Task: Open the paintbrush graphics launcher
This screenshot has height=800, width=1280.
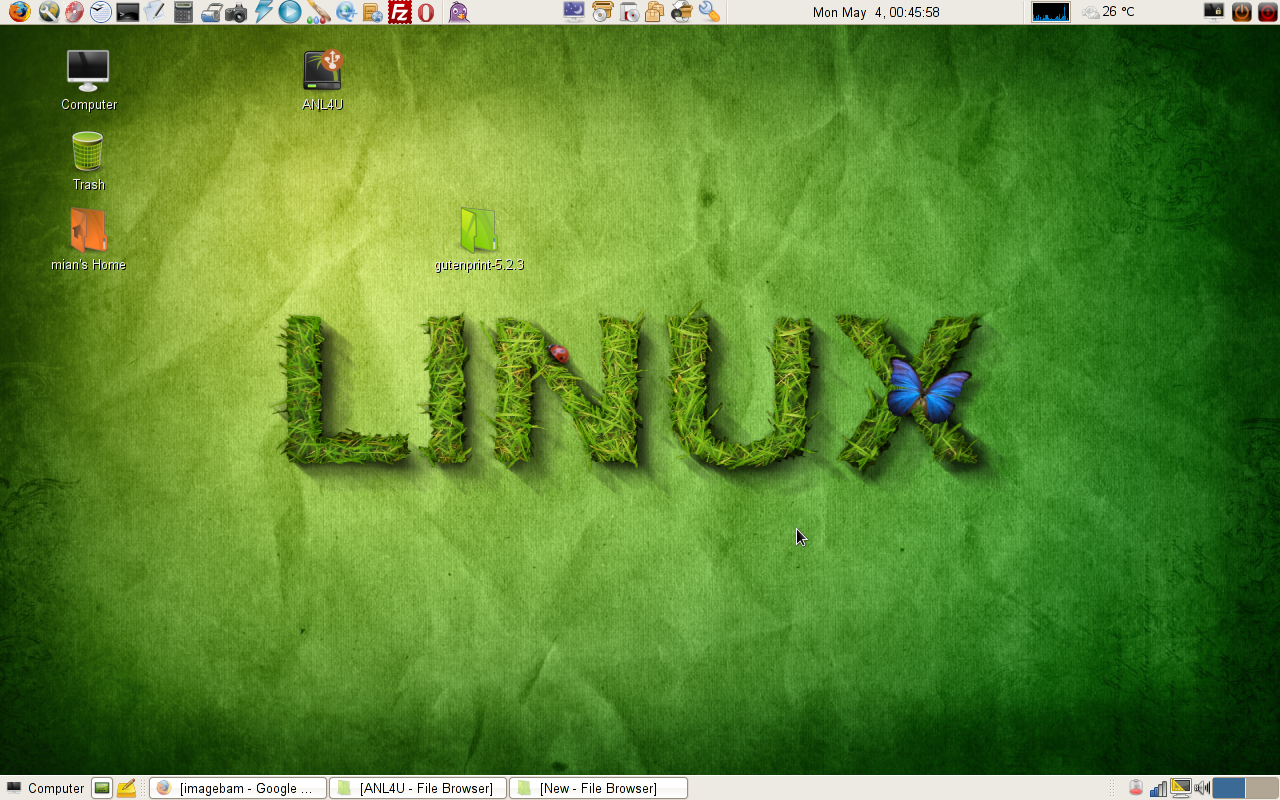Action: (318, 12)
